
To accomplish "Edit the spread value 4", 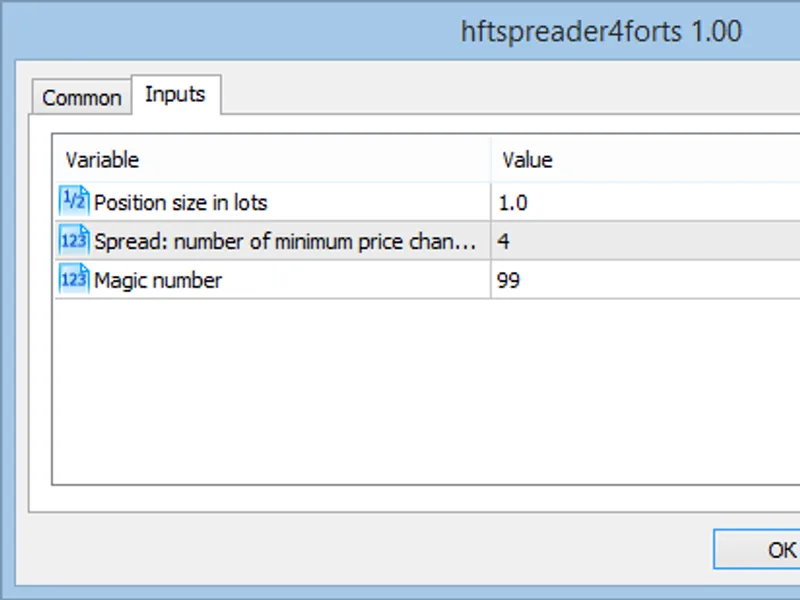I will [645, 241].
